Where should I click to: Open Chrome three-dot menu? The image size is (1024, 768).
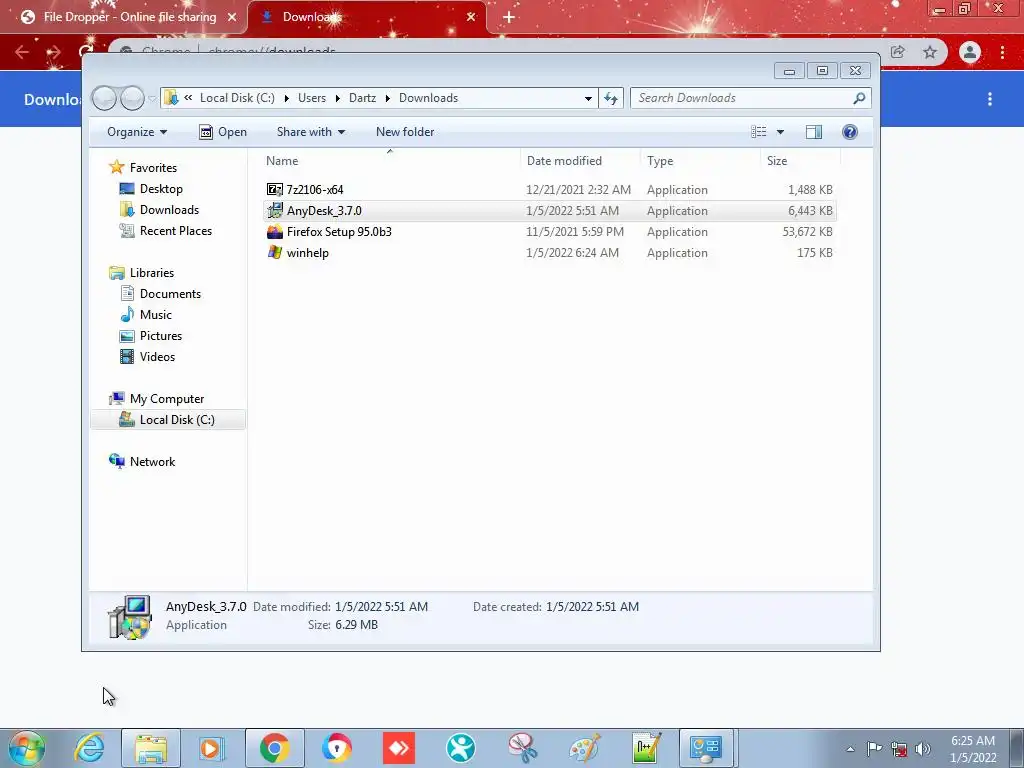pyautogui.click(x=1002, y=52)
